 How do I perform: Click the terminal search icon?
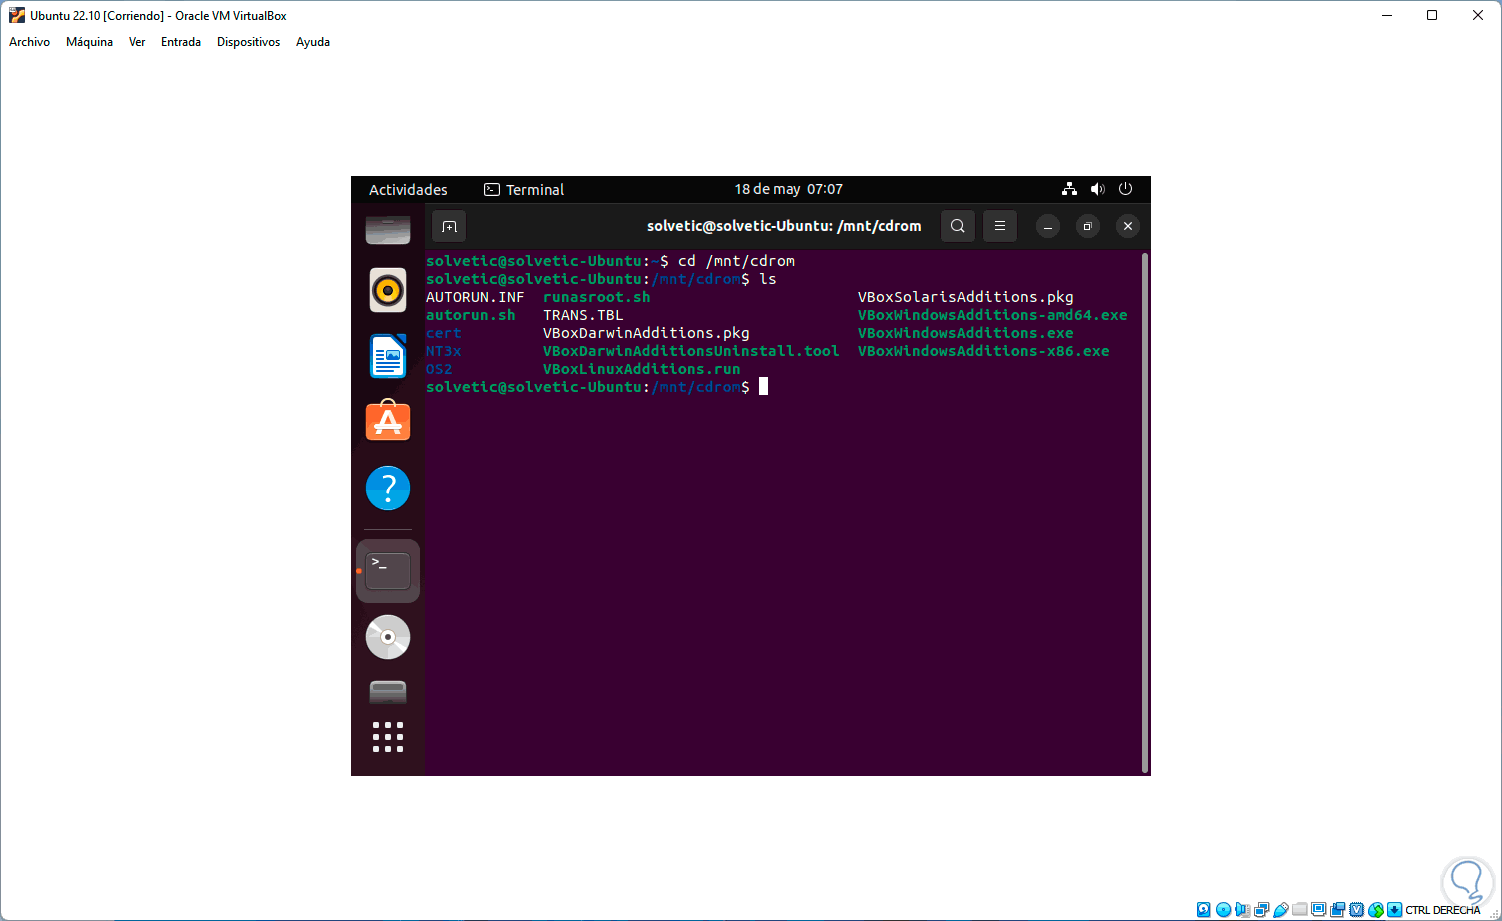pos(958,226)
